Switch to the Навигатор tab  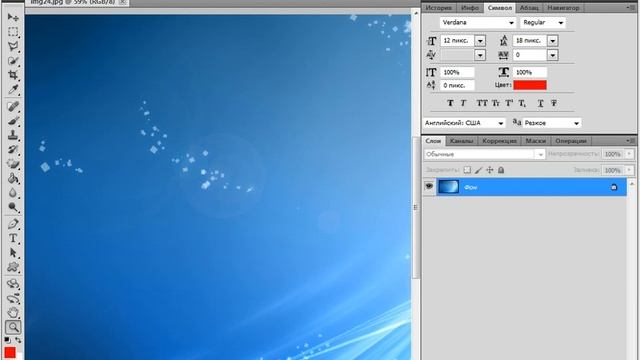click(563, 8)
